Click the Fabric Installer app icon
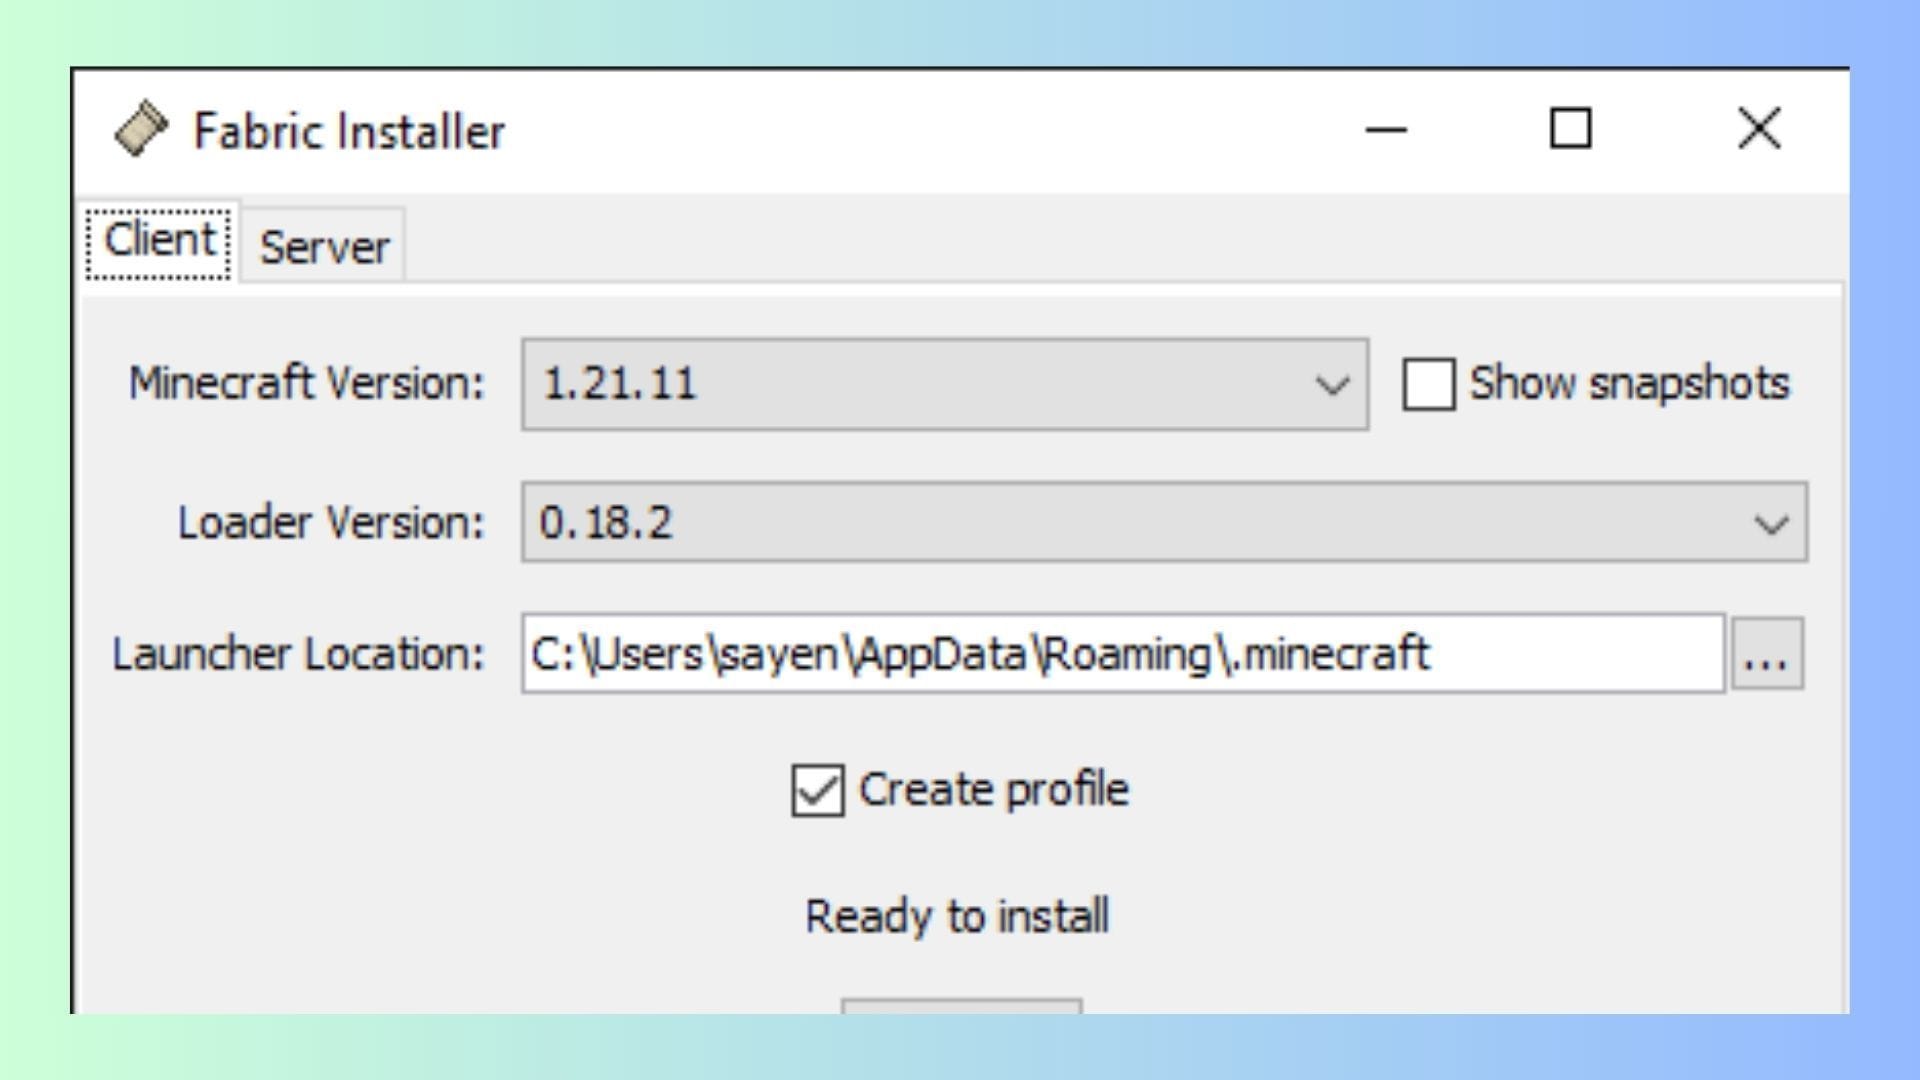The height and width of the screenshot is (1080, 1920). [143, 128]
